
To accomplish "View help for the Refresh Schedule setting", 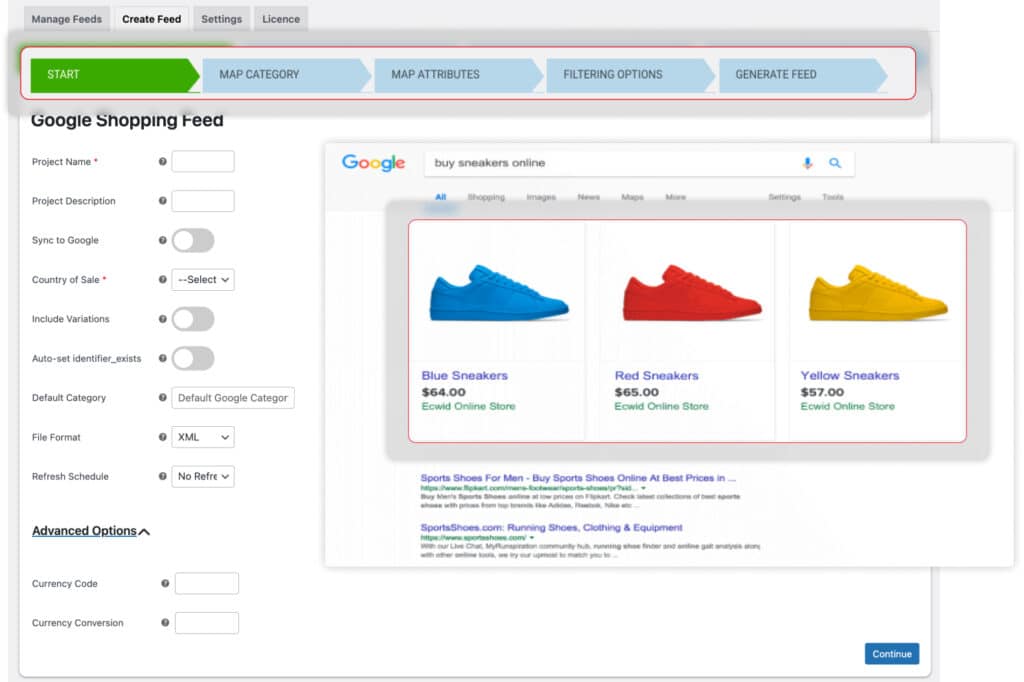I will [x=163, y=476].
